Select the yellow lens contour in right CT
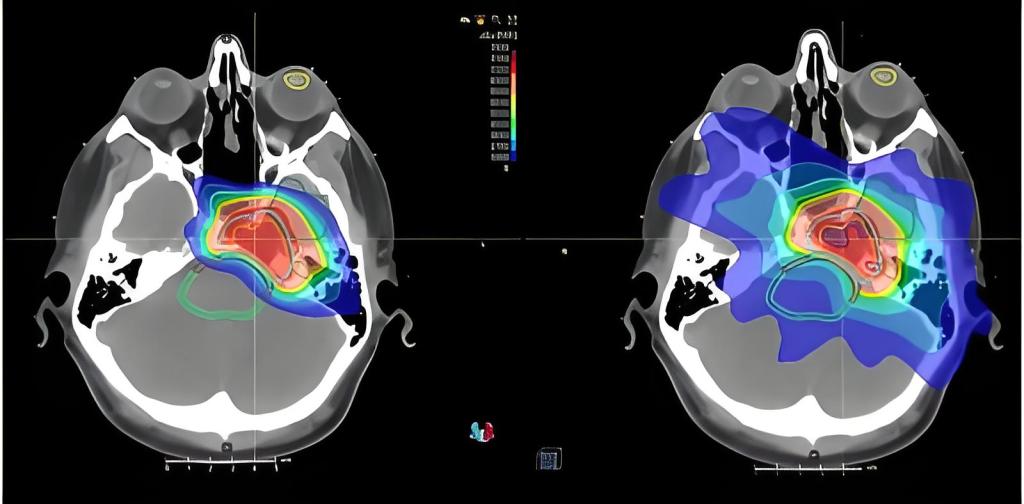Screen dimensions: 1024x504 (x=882, y=76)
